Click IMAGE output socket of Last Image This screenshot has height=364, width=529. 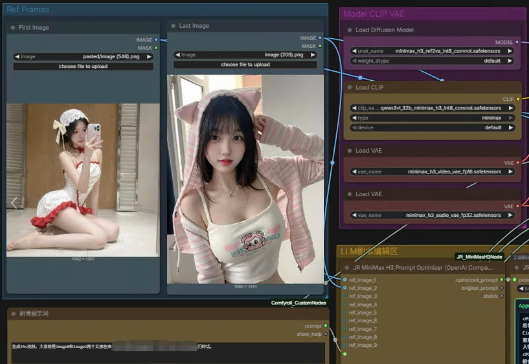(320, 38)
